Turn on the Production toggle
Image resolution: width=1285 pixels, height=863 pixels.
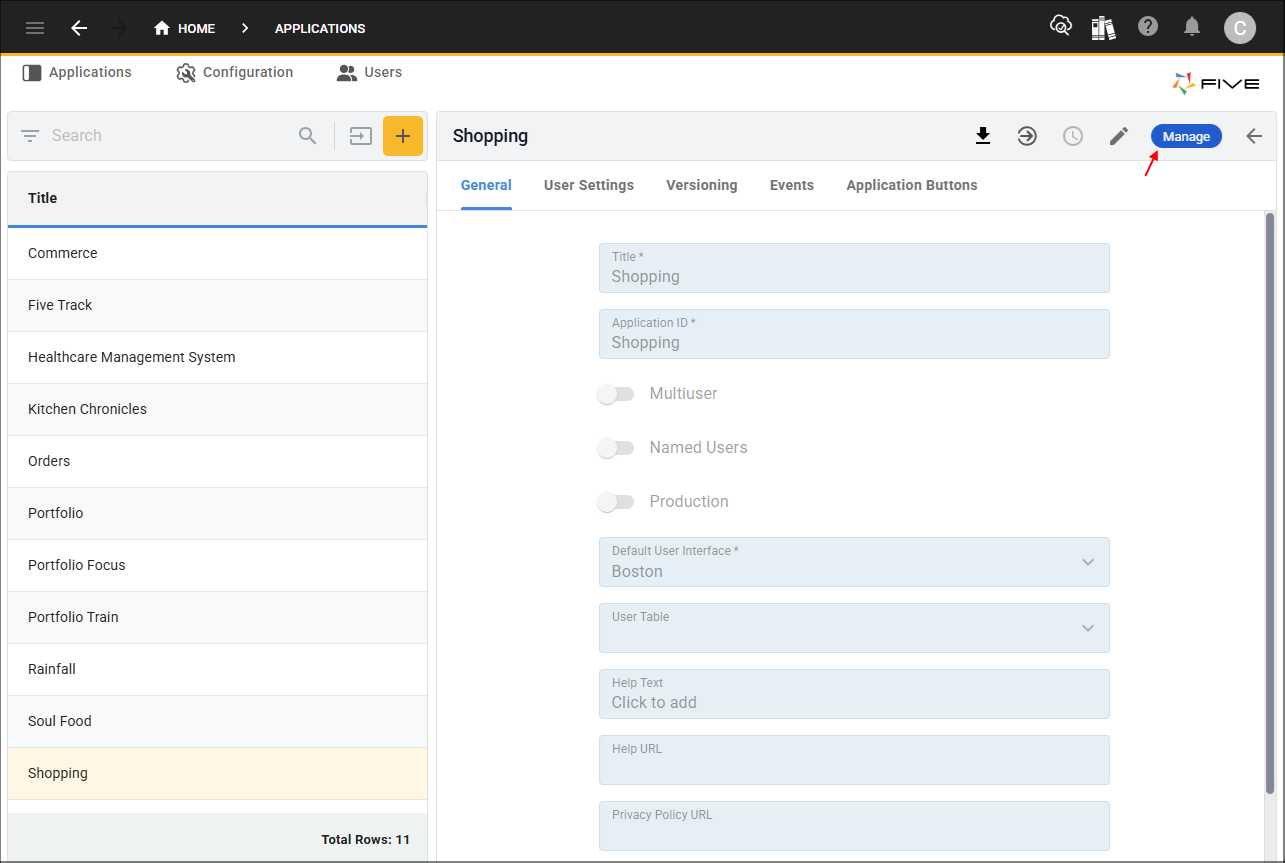(616, 502)
